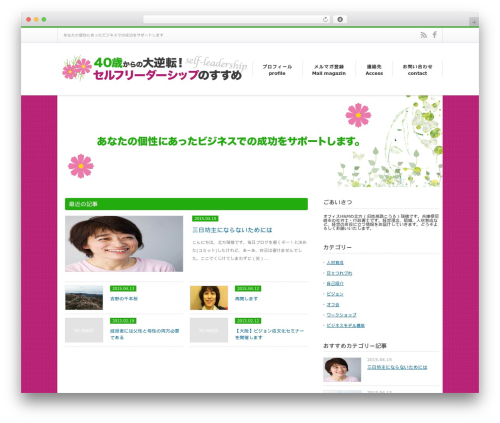Click the おすすめカテゴリー記事 sidebar heading

(x=355, y=346)
